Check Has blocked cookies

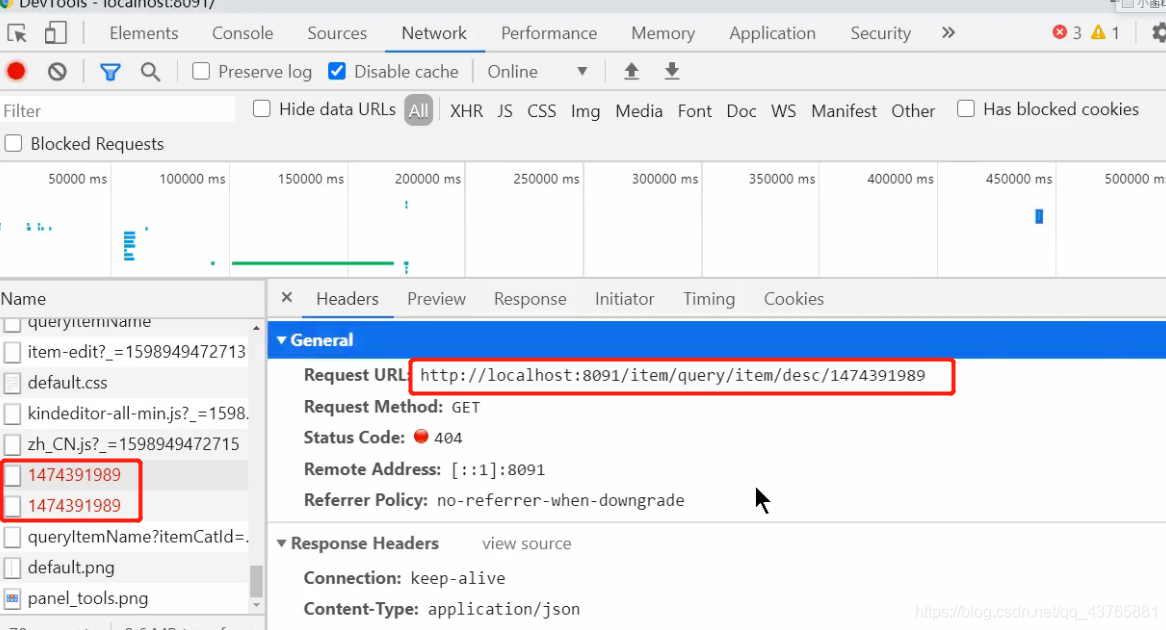pos(966,109)
